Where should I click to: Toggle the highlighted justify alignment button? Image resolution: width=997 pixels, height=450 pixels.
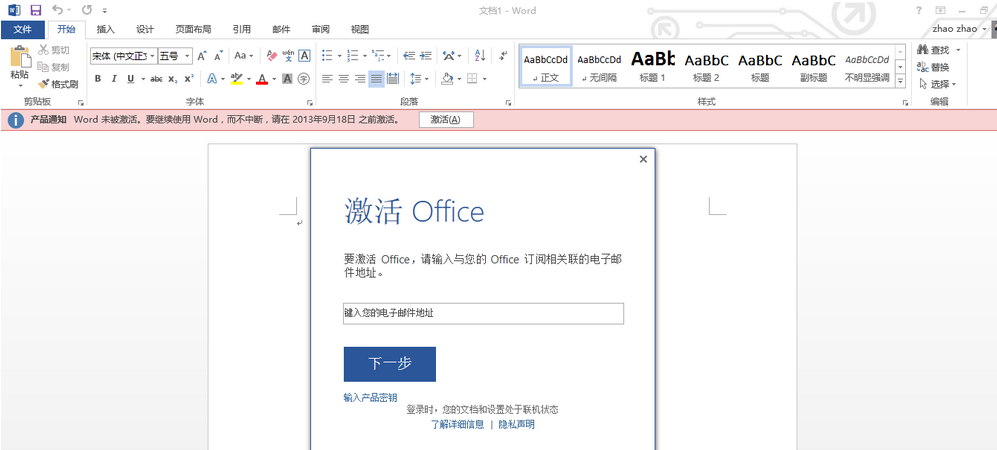[x=376, y=79]
